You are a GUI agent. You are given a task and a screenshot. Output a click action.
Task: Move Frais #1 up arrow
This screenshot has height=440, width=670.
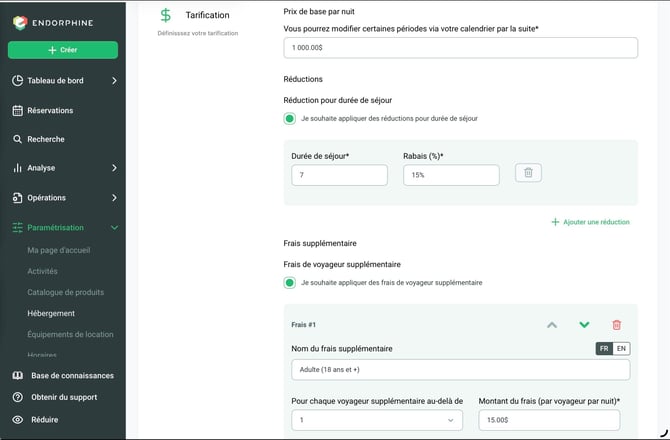click(x=552, y=325)
